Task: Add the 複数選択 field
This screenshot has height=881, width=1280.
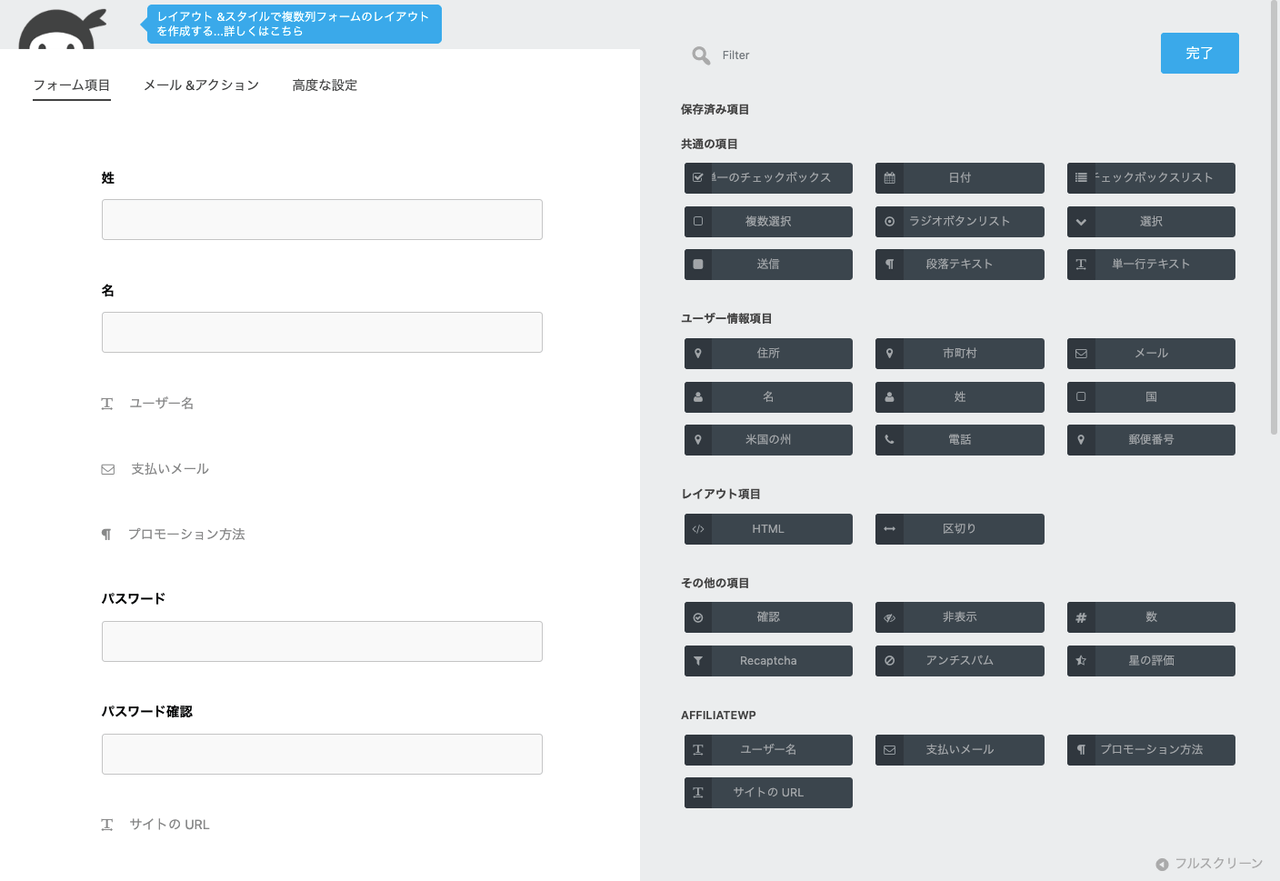Action: (768, 221)
